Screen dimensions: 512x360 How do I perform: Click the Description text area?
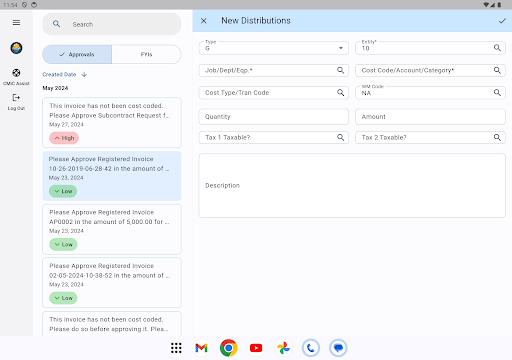[352, 185]
